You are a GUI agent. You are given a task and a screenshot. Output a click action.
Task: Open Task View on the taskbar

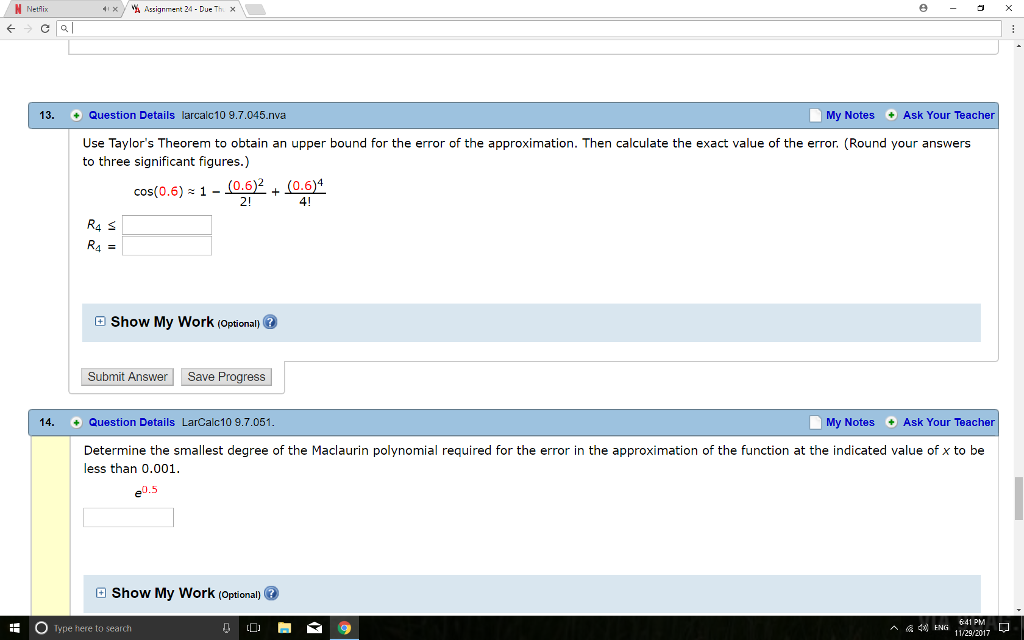coord(252,628)
